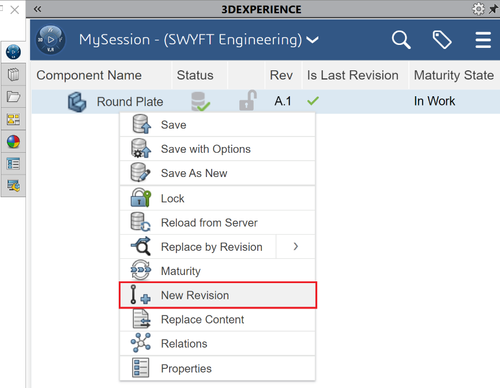Image resolution: width=500 pixels, height=388 pixels.
Task: Choose Properties from the context menu
Action: point(217,368)
